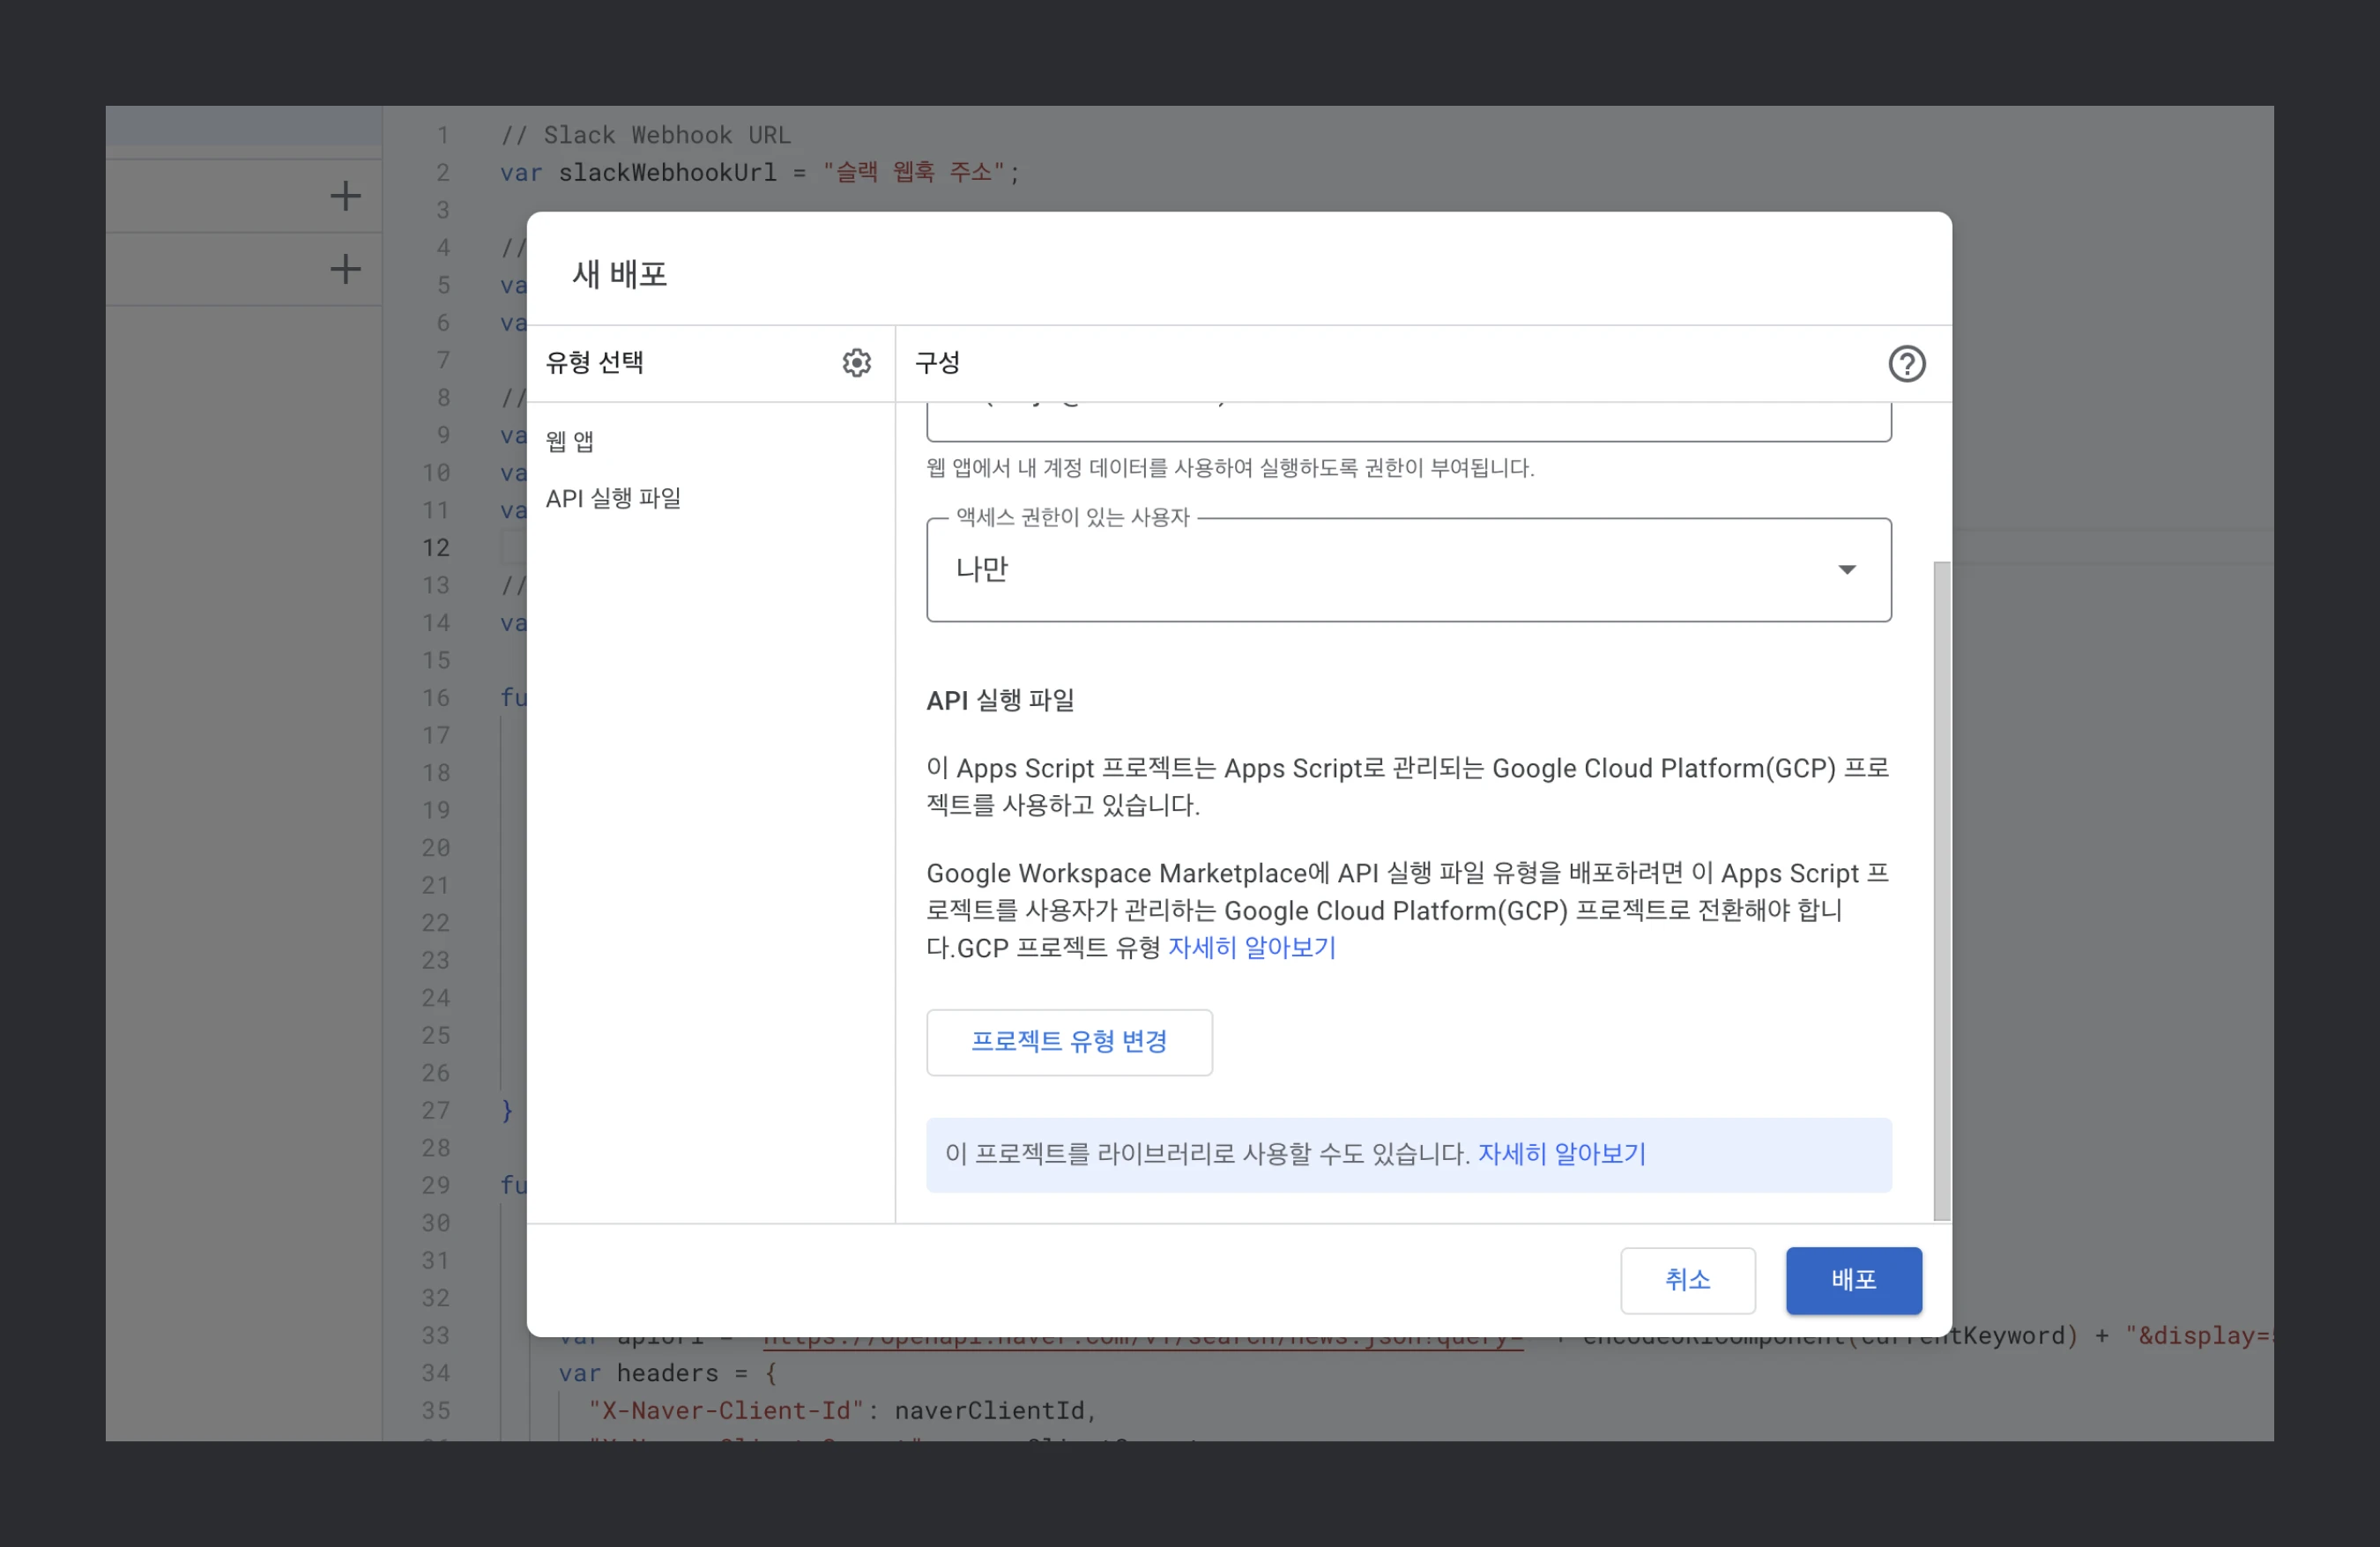Cancel the dialog with 취소
This screenshot has height=1547, width=2380.
(1687, 1280)
